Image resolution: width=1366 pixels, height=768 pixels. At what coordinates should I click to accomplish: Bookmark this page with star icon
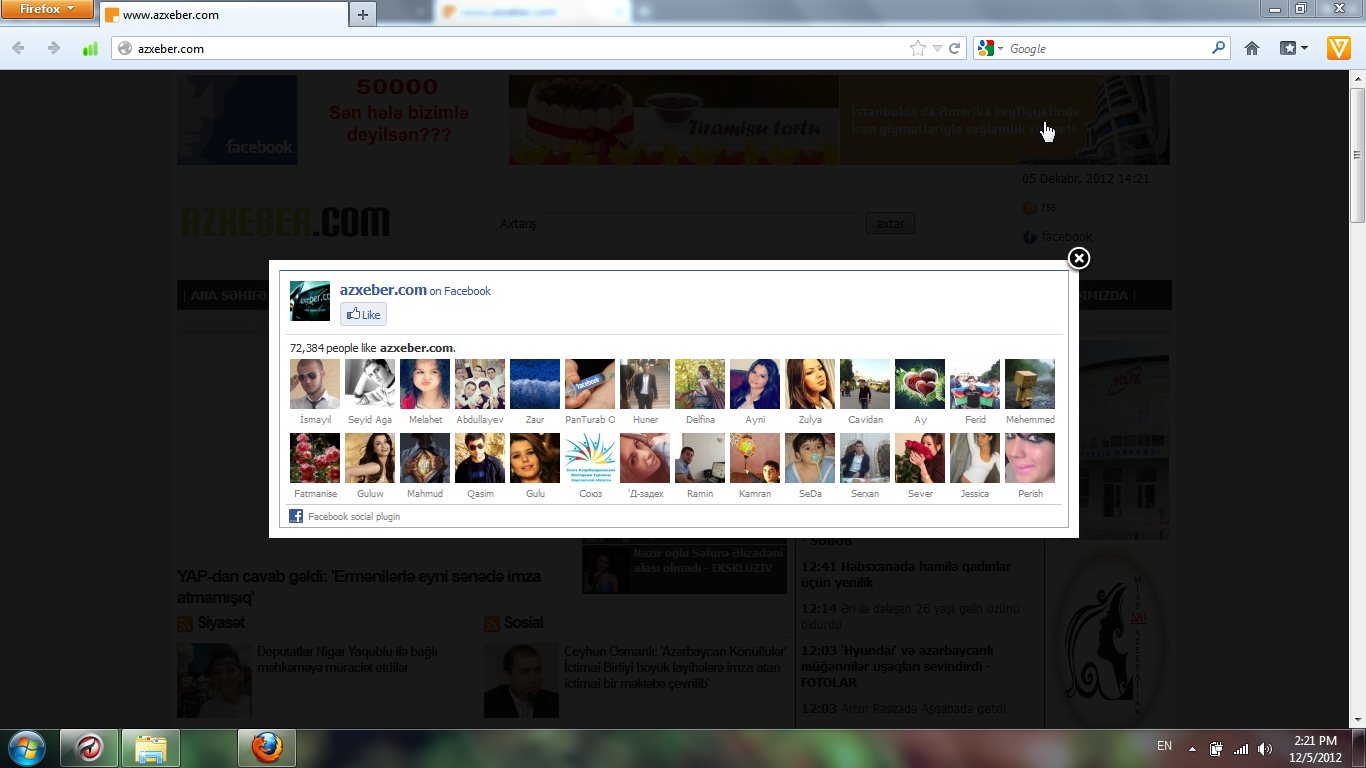point(918,48)
